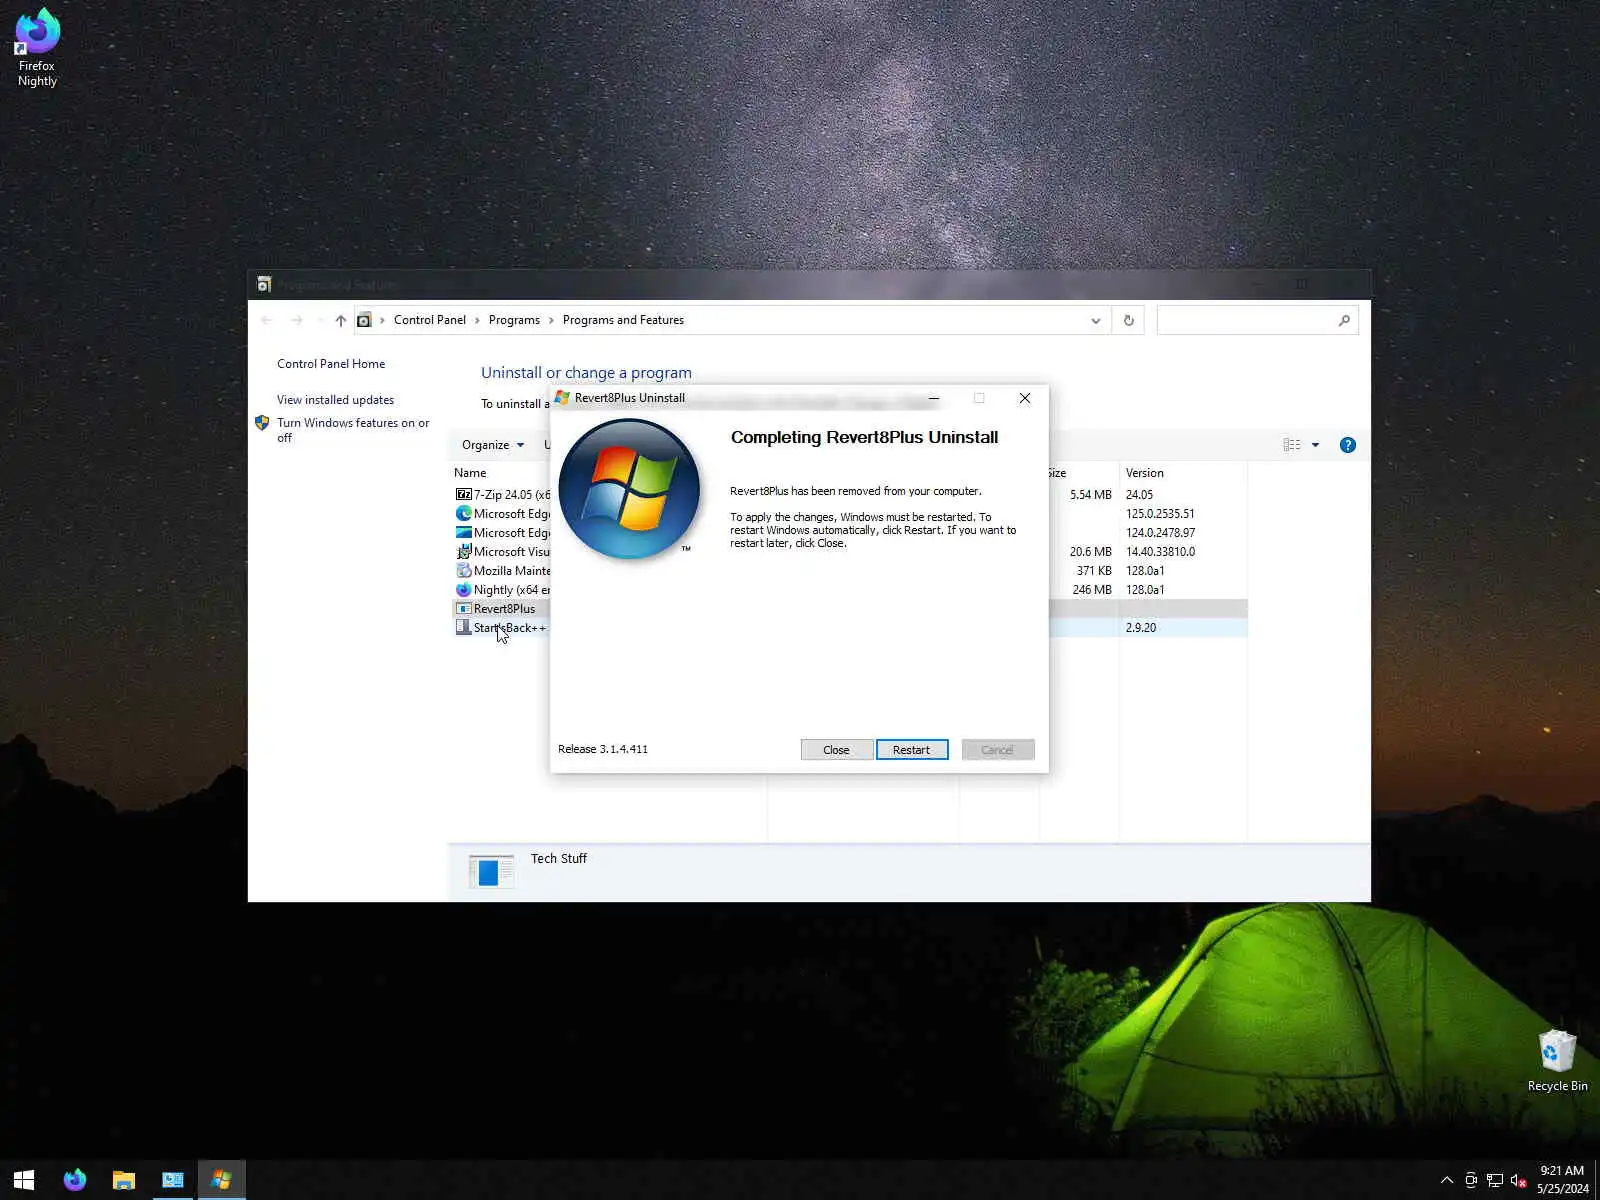Go up one level with Up arrow
This screenshot has width=1600, height=1200.
(341, 320)
